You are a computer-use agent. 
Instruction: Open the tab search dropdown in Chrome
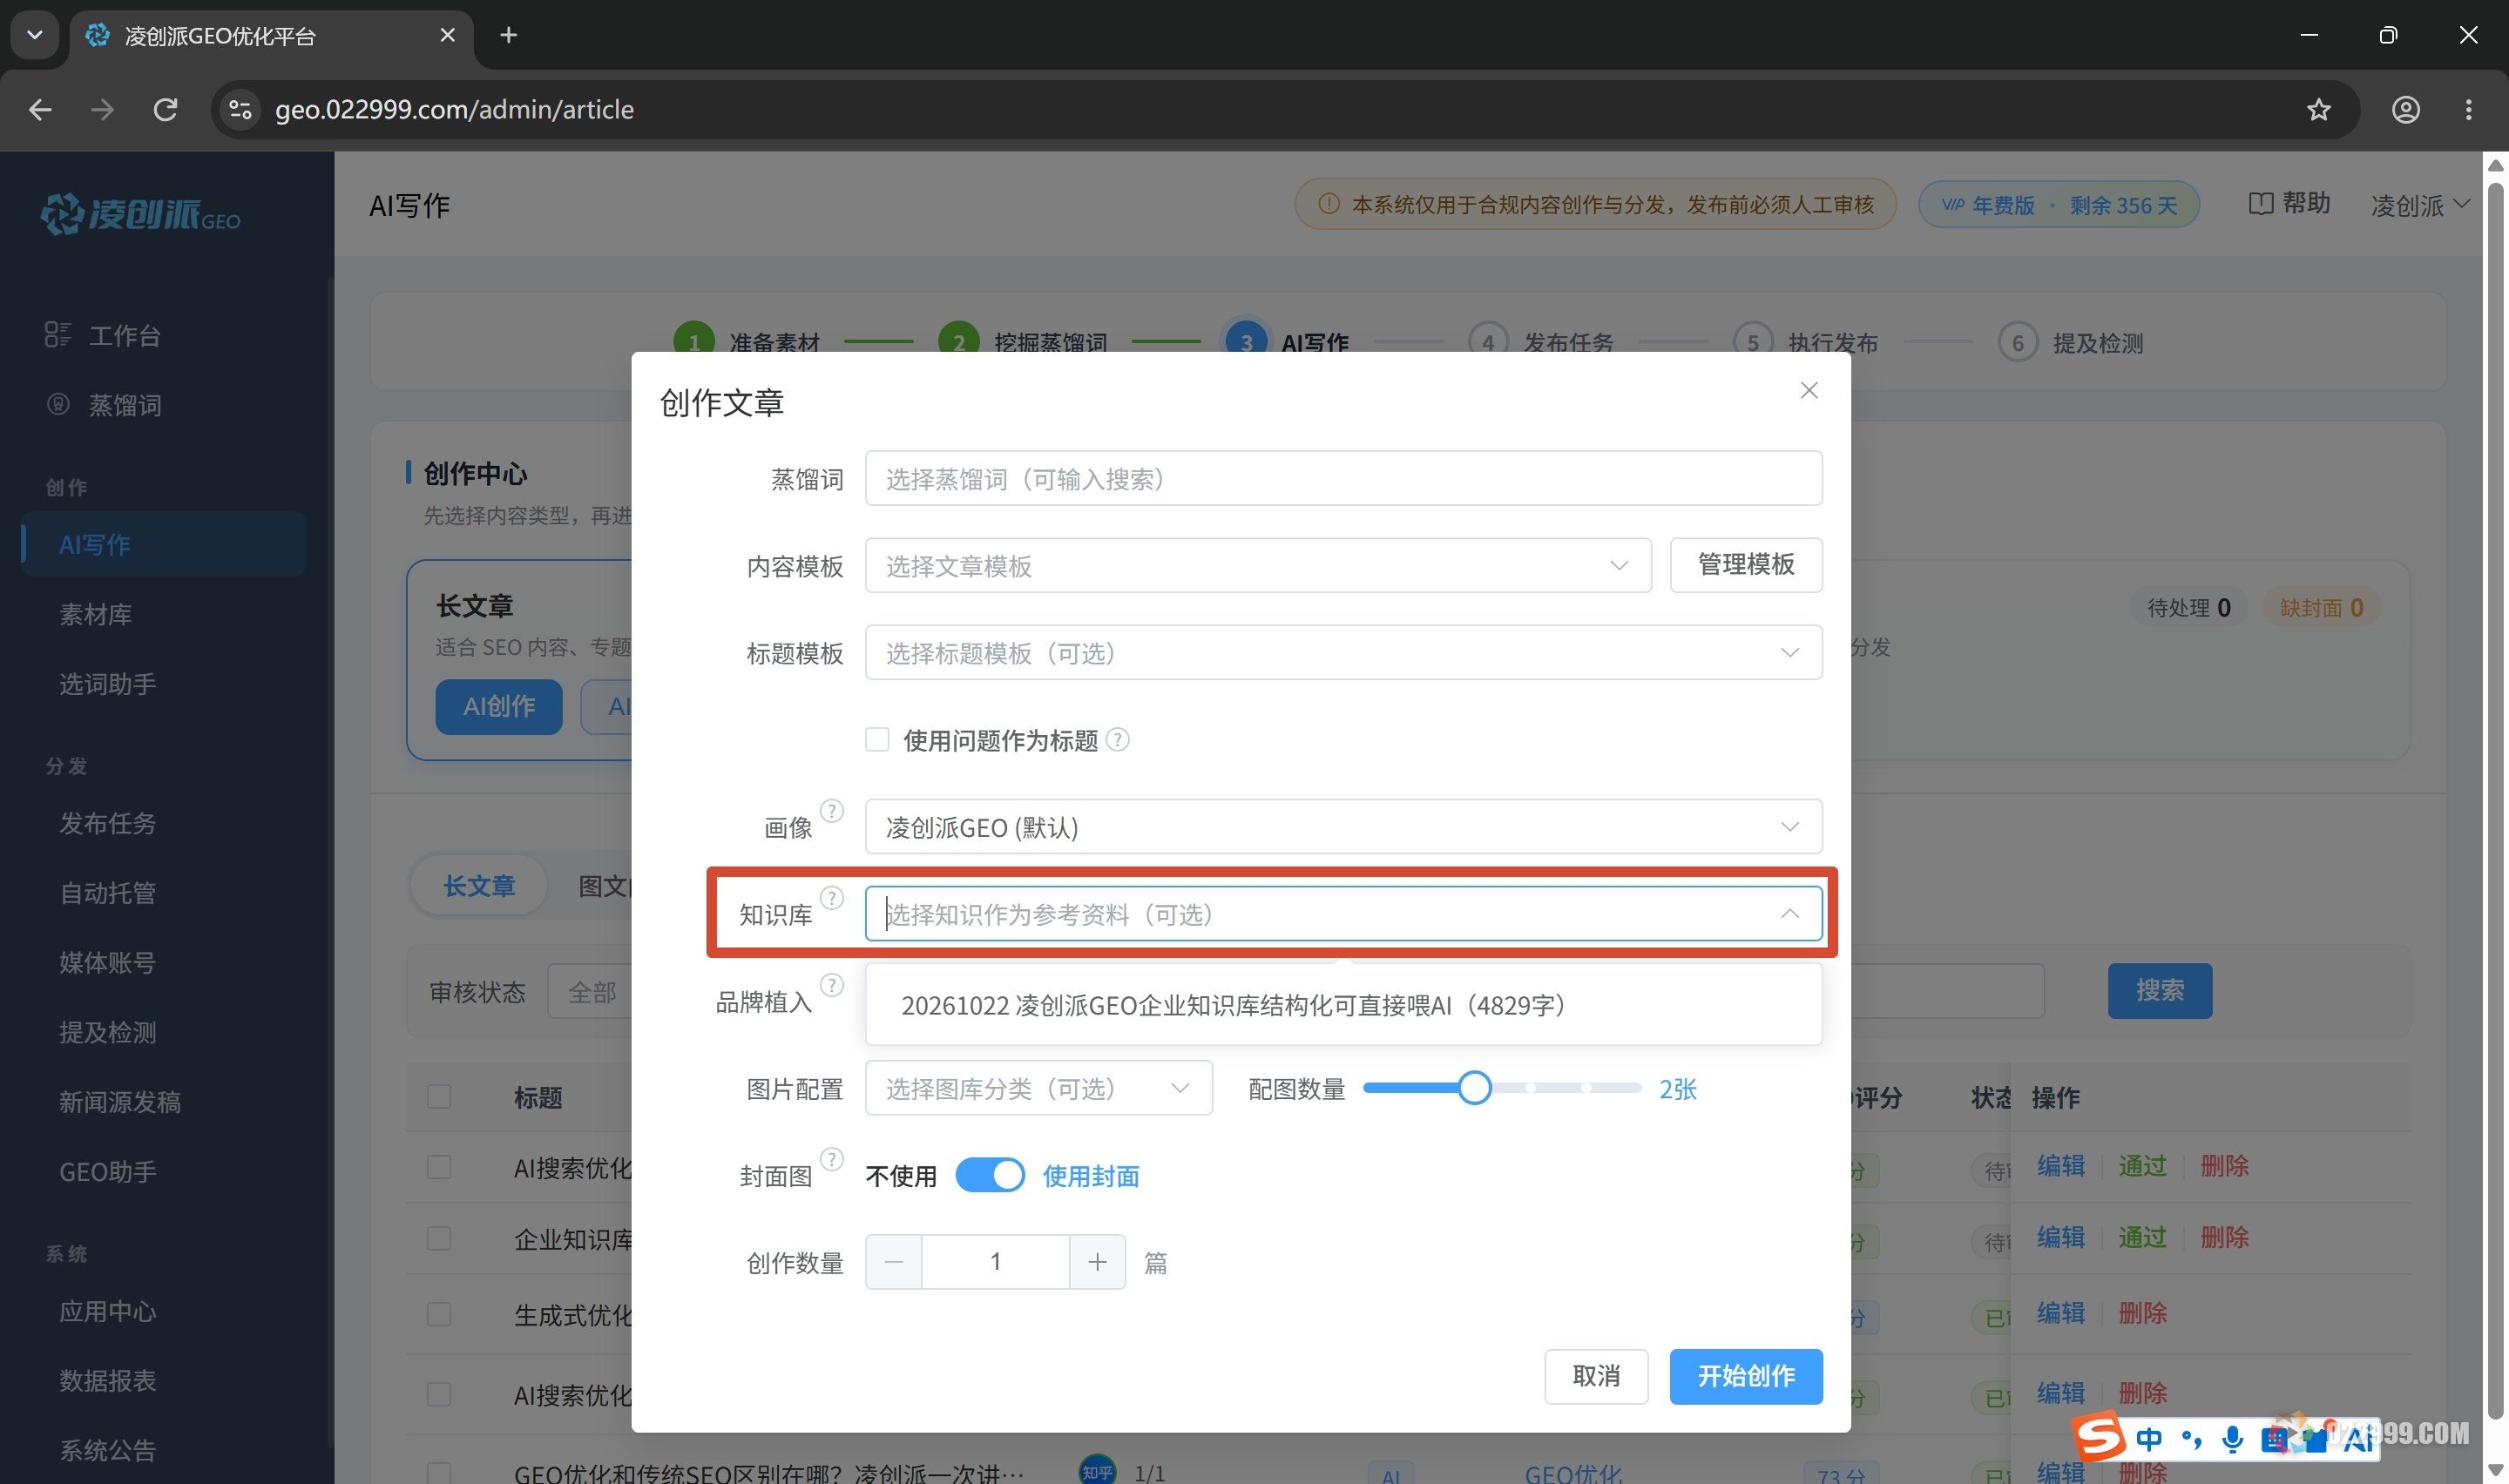tap(35, 35)
